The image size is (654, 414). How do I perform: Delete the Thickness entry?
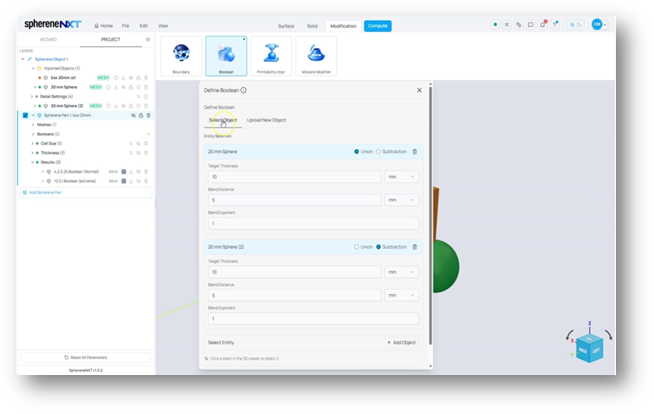[146, 153]
